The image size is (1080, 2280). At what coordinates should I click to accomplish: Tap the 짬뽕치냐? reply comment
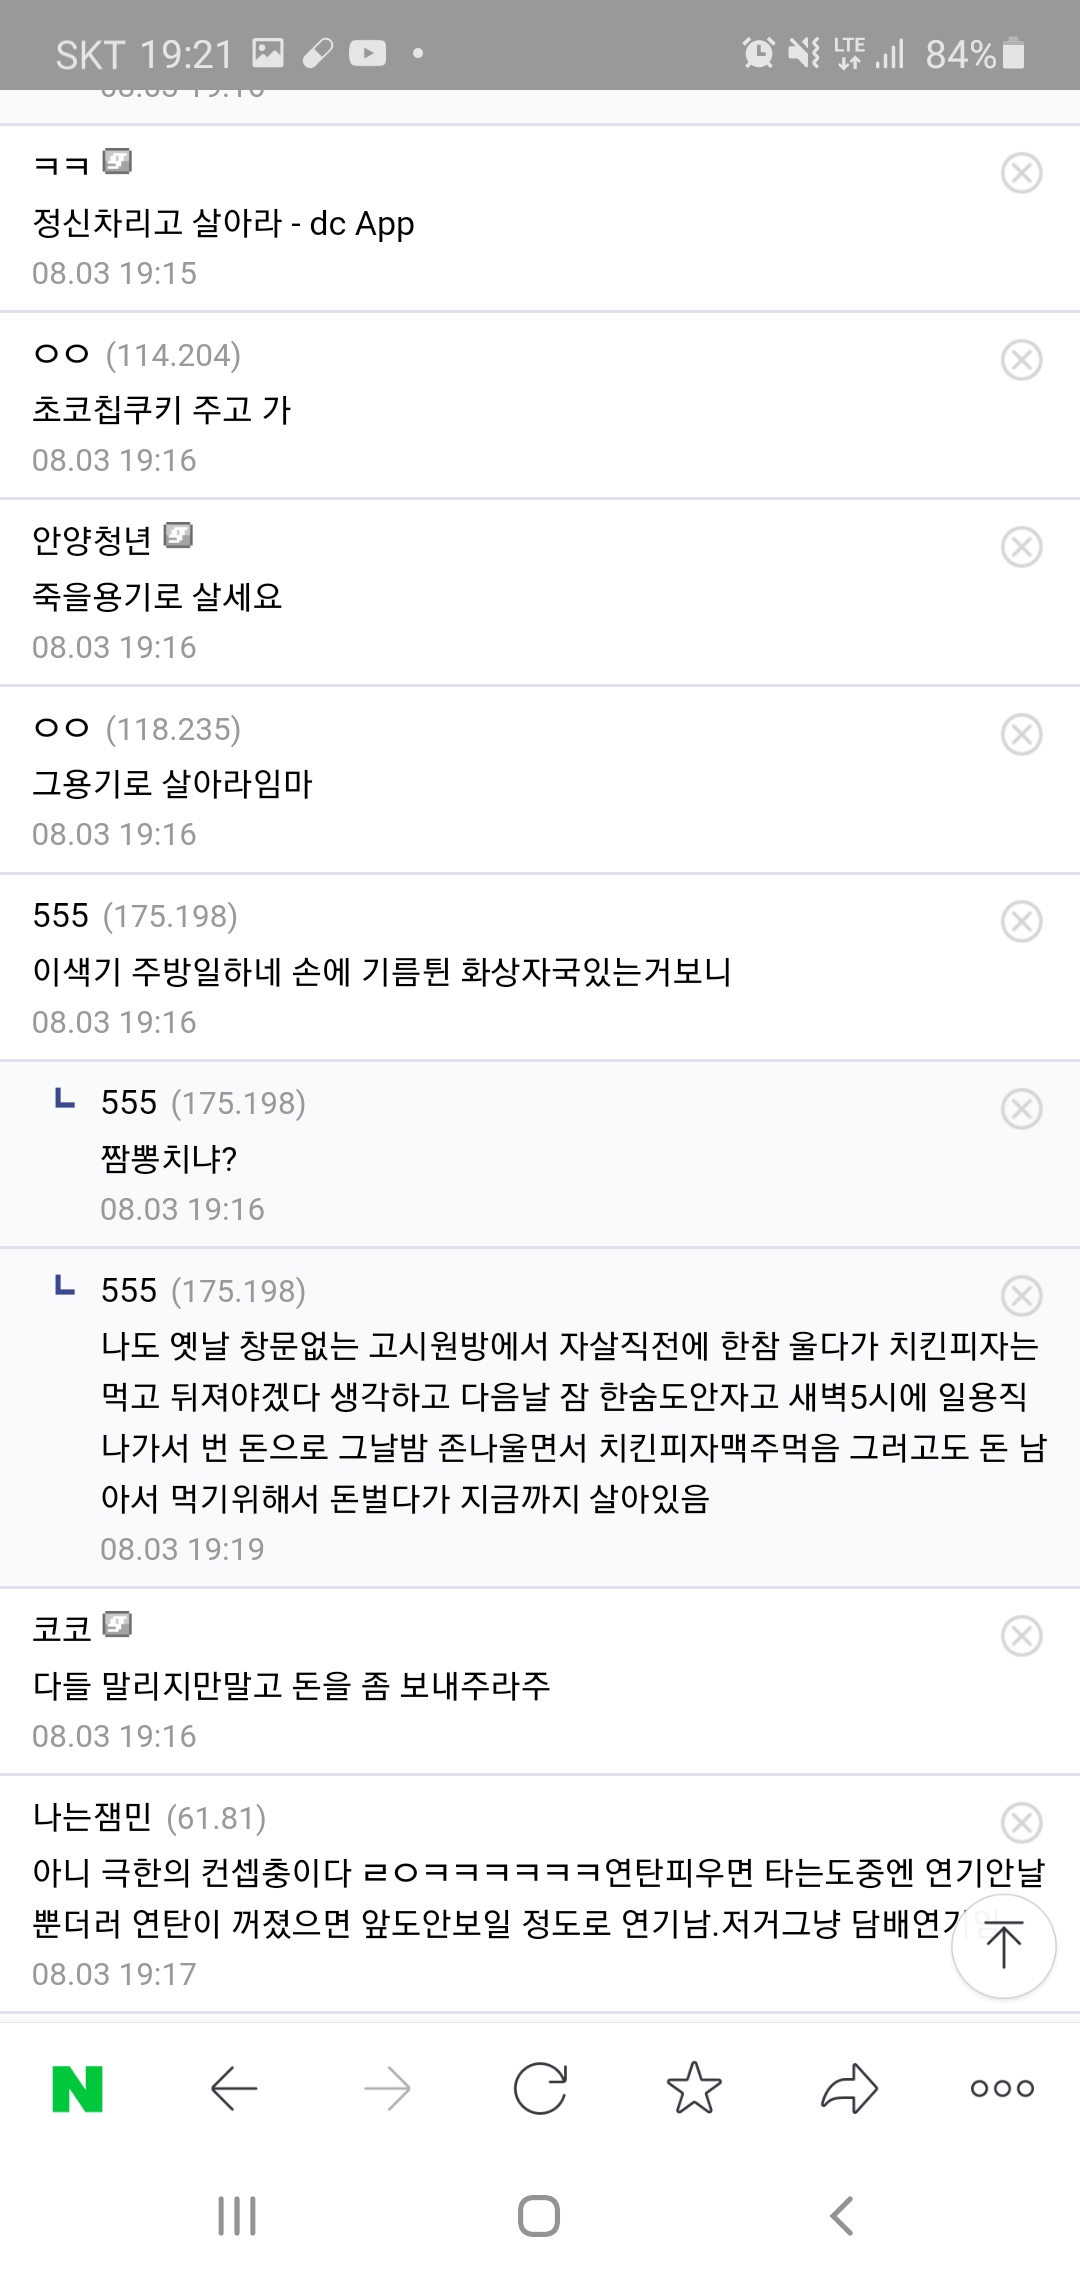[x=168, y=1158]
